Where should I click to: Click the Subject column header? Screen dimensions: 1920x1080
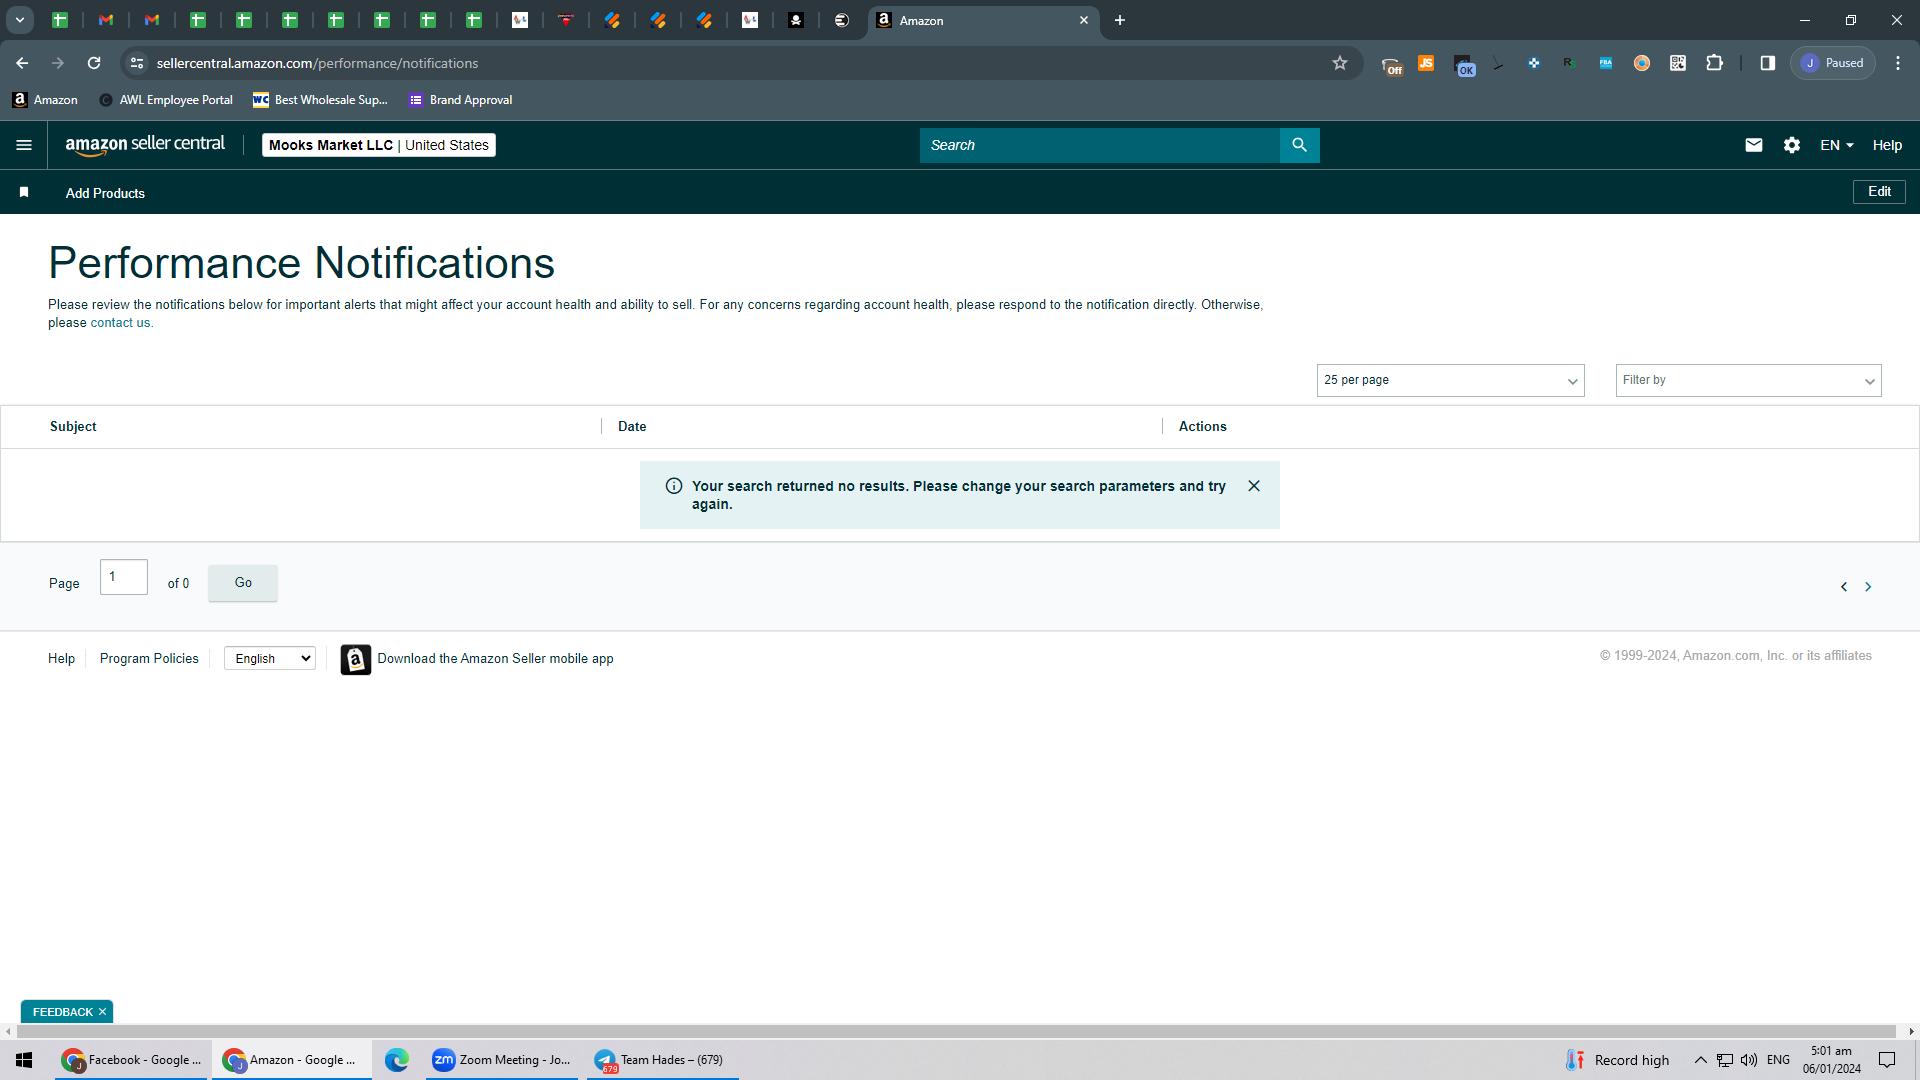tap(73, 426)
